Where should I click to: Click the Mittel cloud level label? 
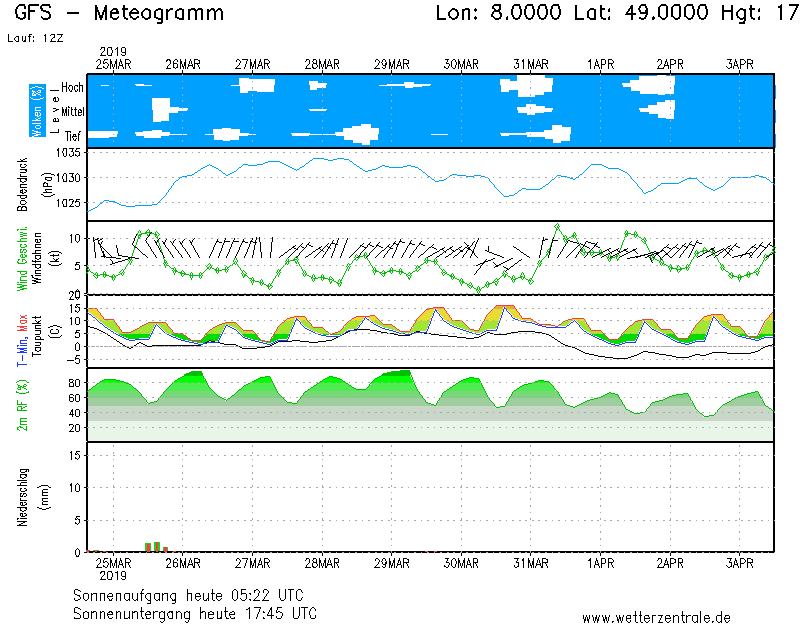[72, 111]
